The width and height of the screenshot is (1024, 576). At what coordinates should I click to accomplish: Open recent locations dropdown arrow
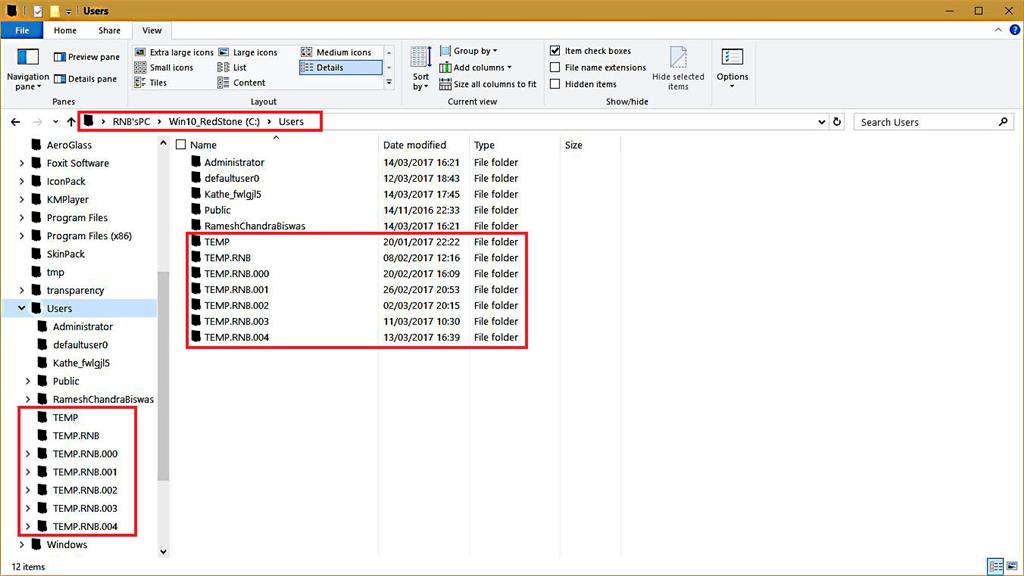56,122
